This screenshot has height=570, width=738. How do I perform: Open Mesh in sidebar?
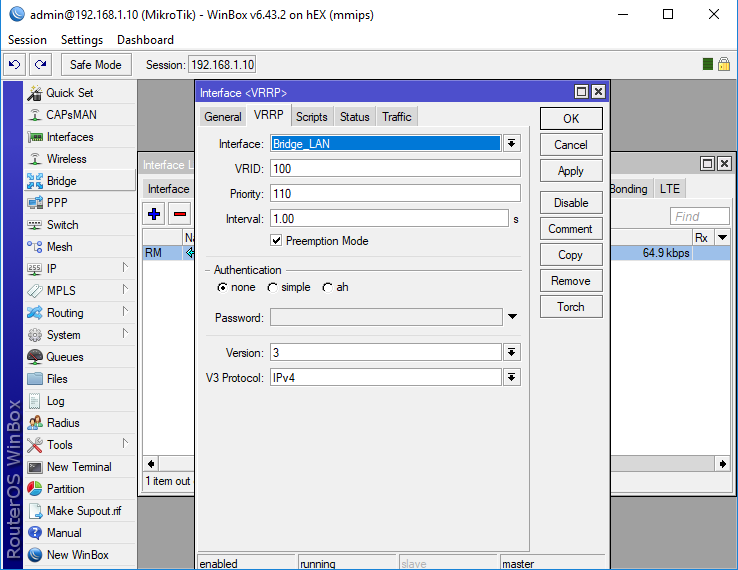[80, 247]
